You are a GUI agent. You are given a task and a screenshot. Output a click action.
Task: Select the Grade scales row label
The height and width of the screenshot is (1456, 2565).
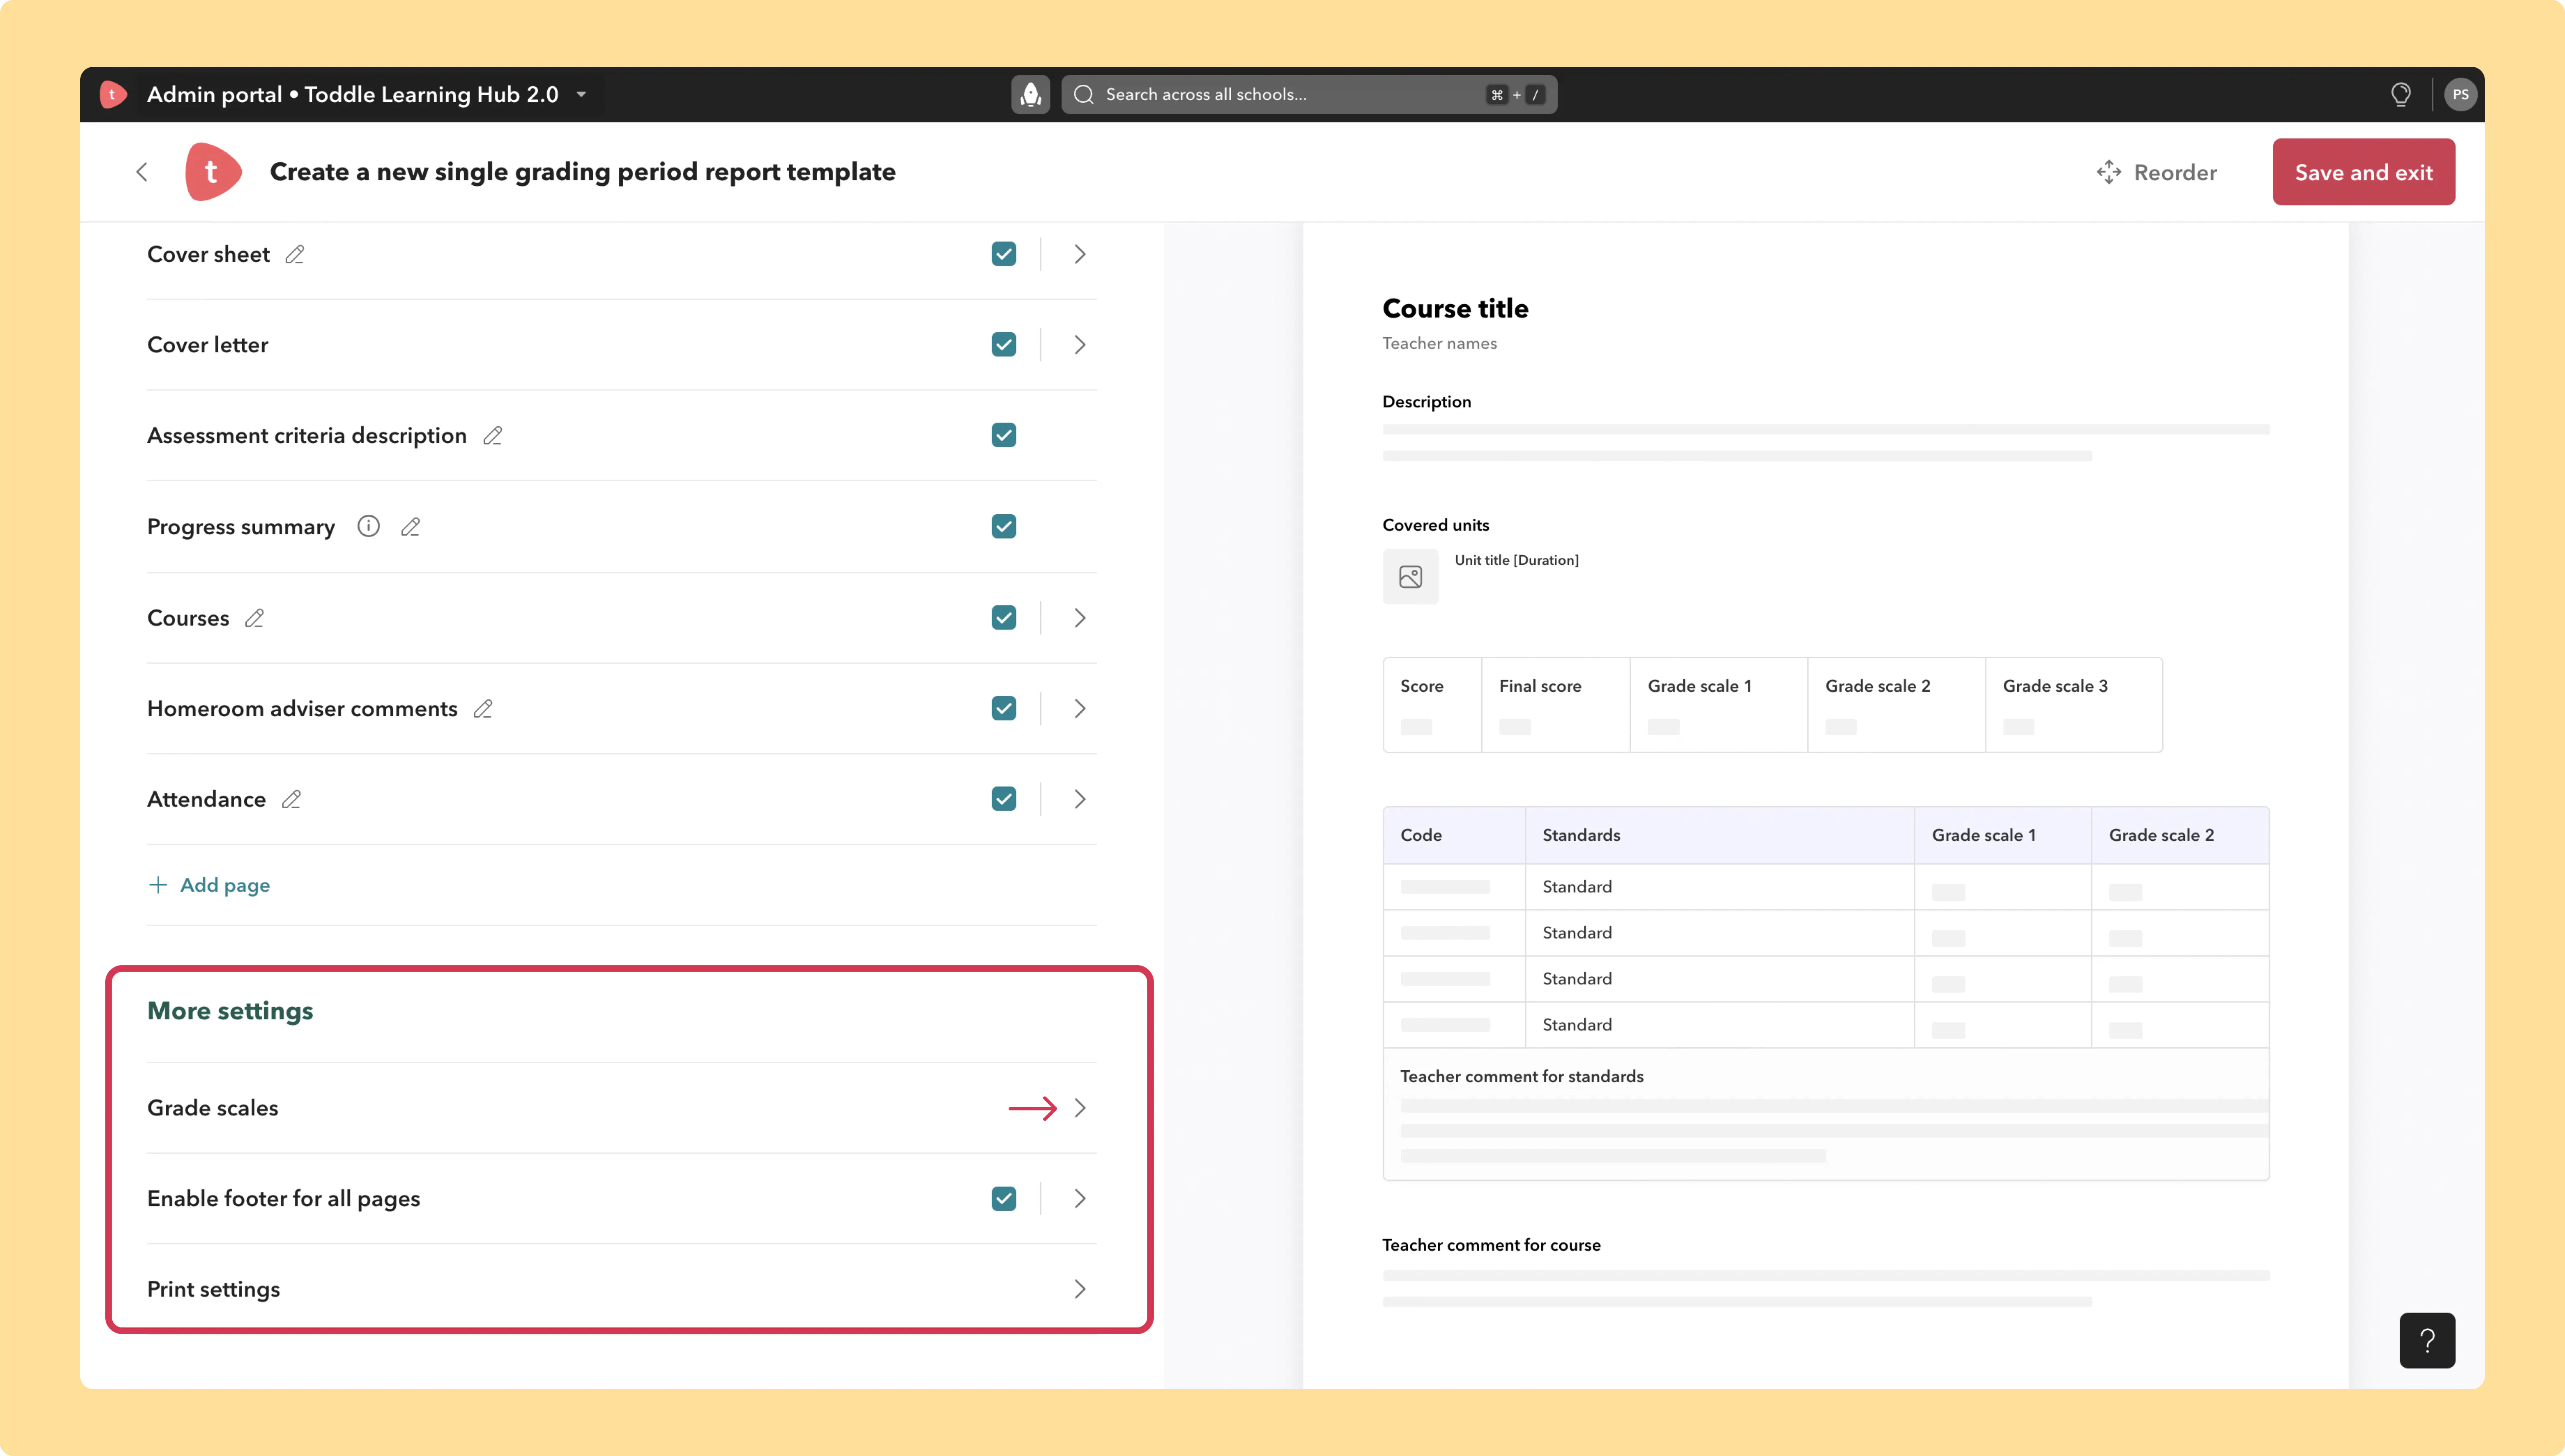(x=213, y=1108)
